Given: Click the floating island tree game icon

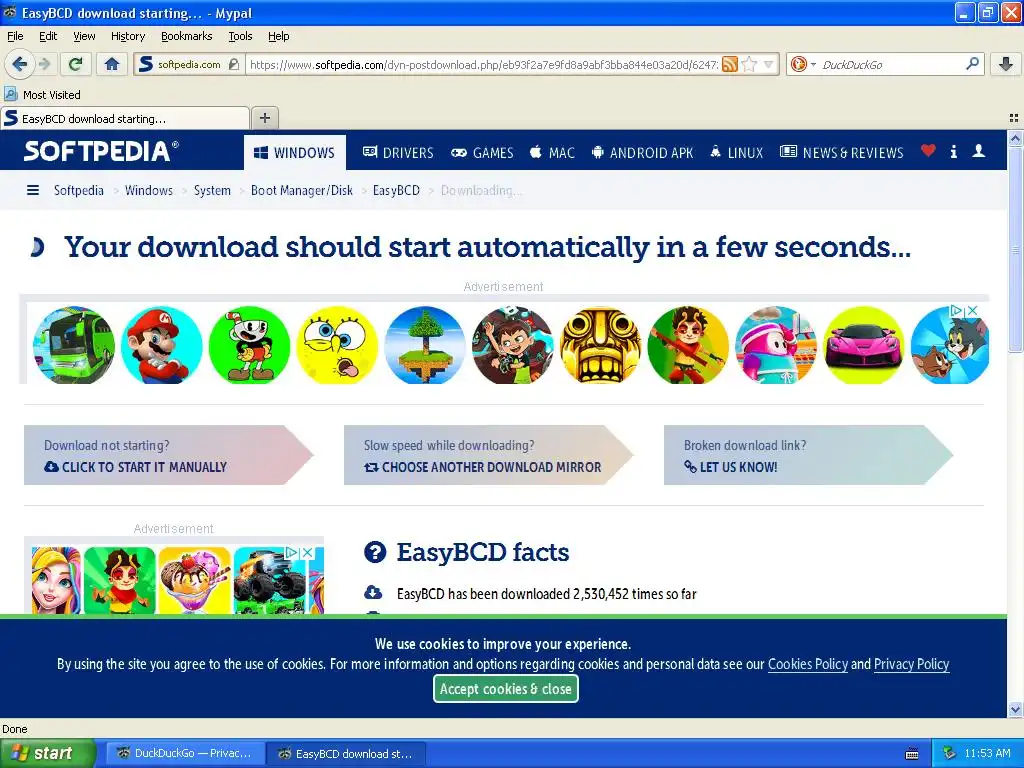Looking at the screenshot, I should [424, 345].
